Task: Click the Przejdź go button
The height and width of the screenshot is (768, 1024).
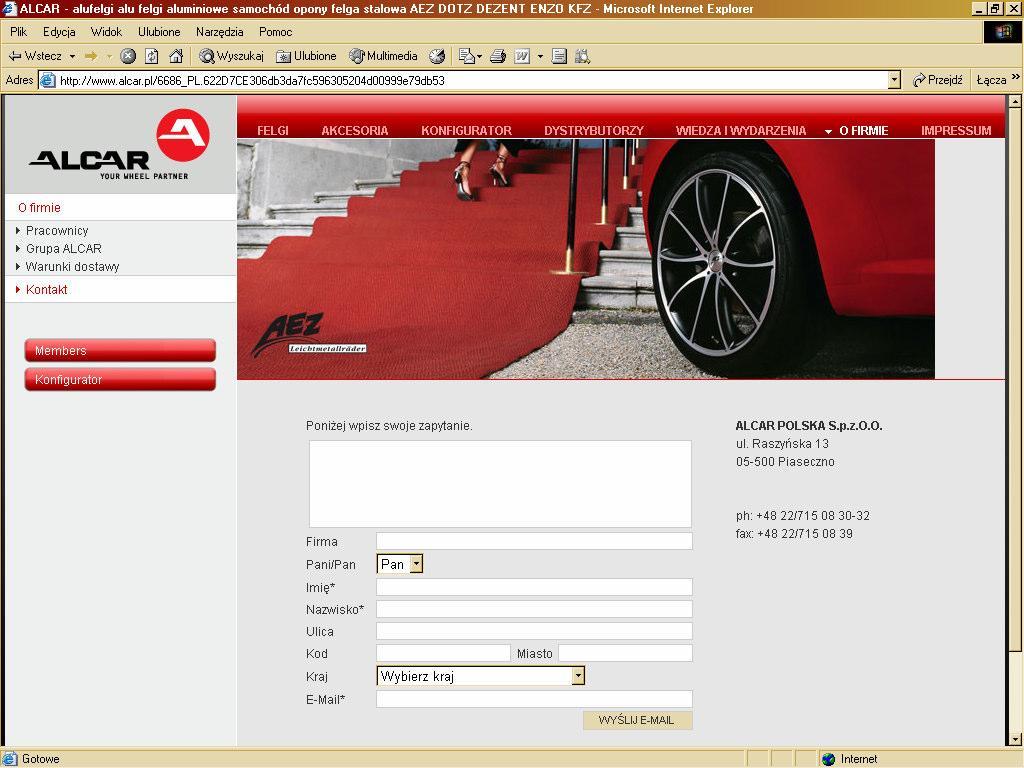Action: (x=938, y=80)
